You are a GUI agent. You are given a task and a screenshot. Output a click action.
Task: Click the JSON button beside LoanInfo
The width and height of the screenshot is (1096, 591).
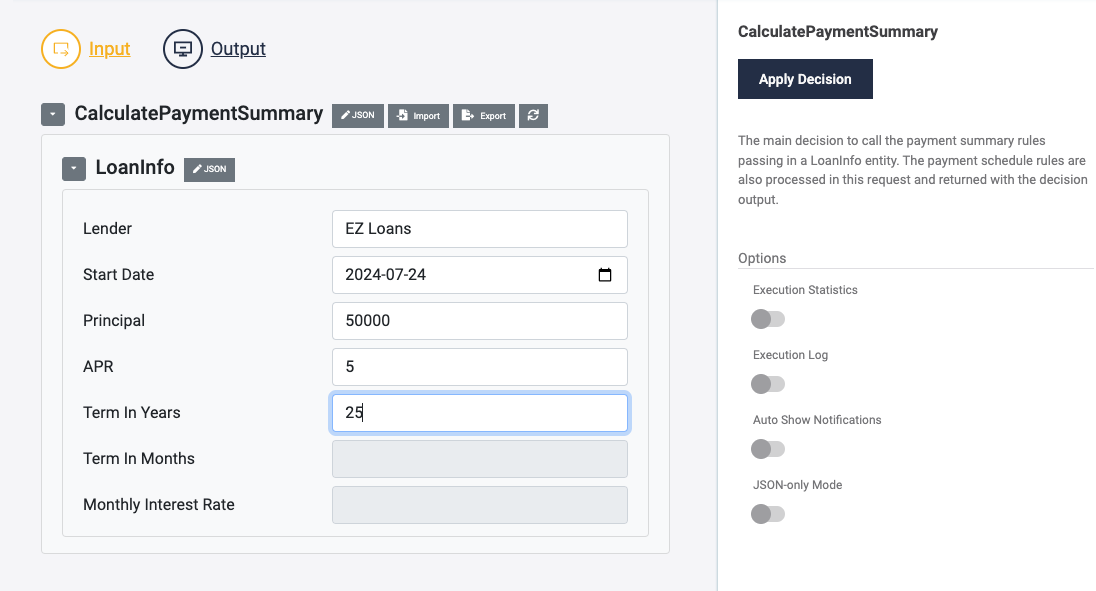pos(209,169)
